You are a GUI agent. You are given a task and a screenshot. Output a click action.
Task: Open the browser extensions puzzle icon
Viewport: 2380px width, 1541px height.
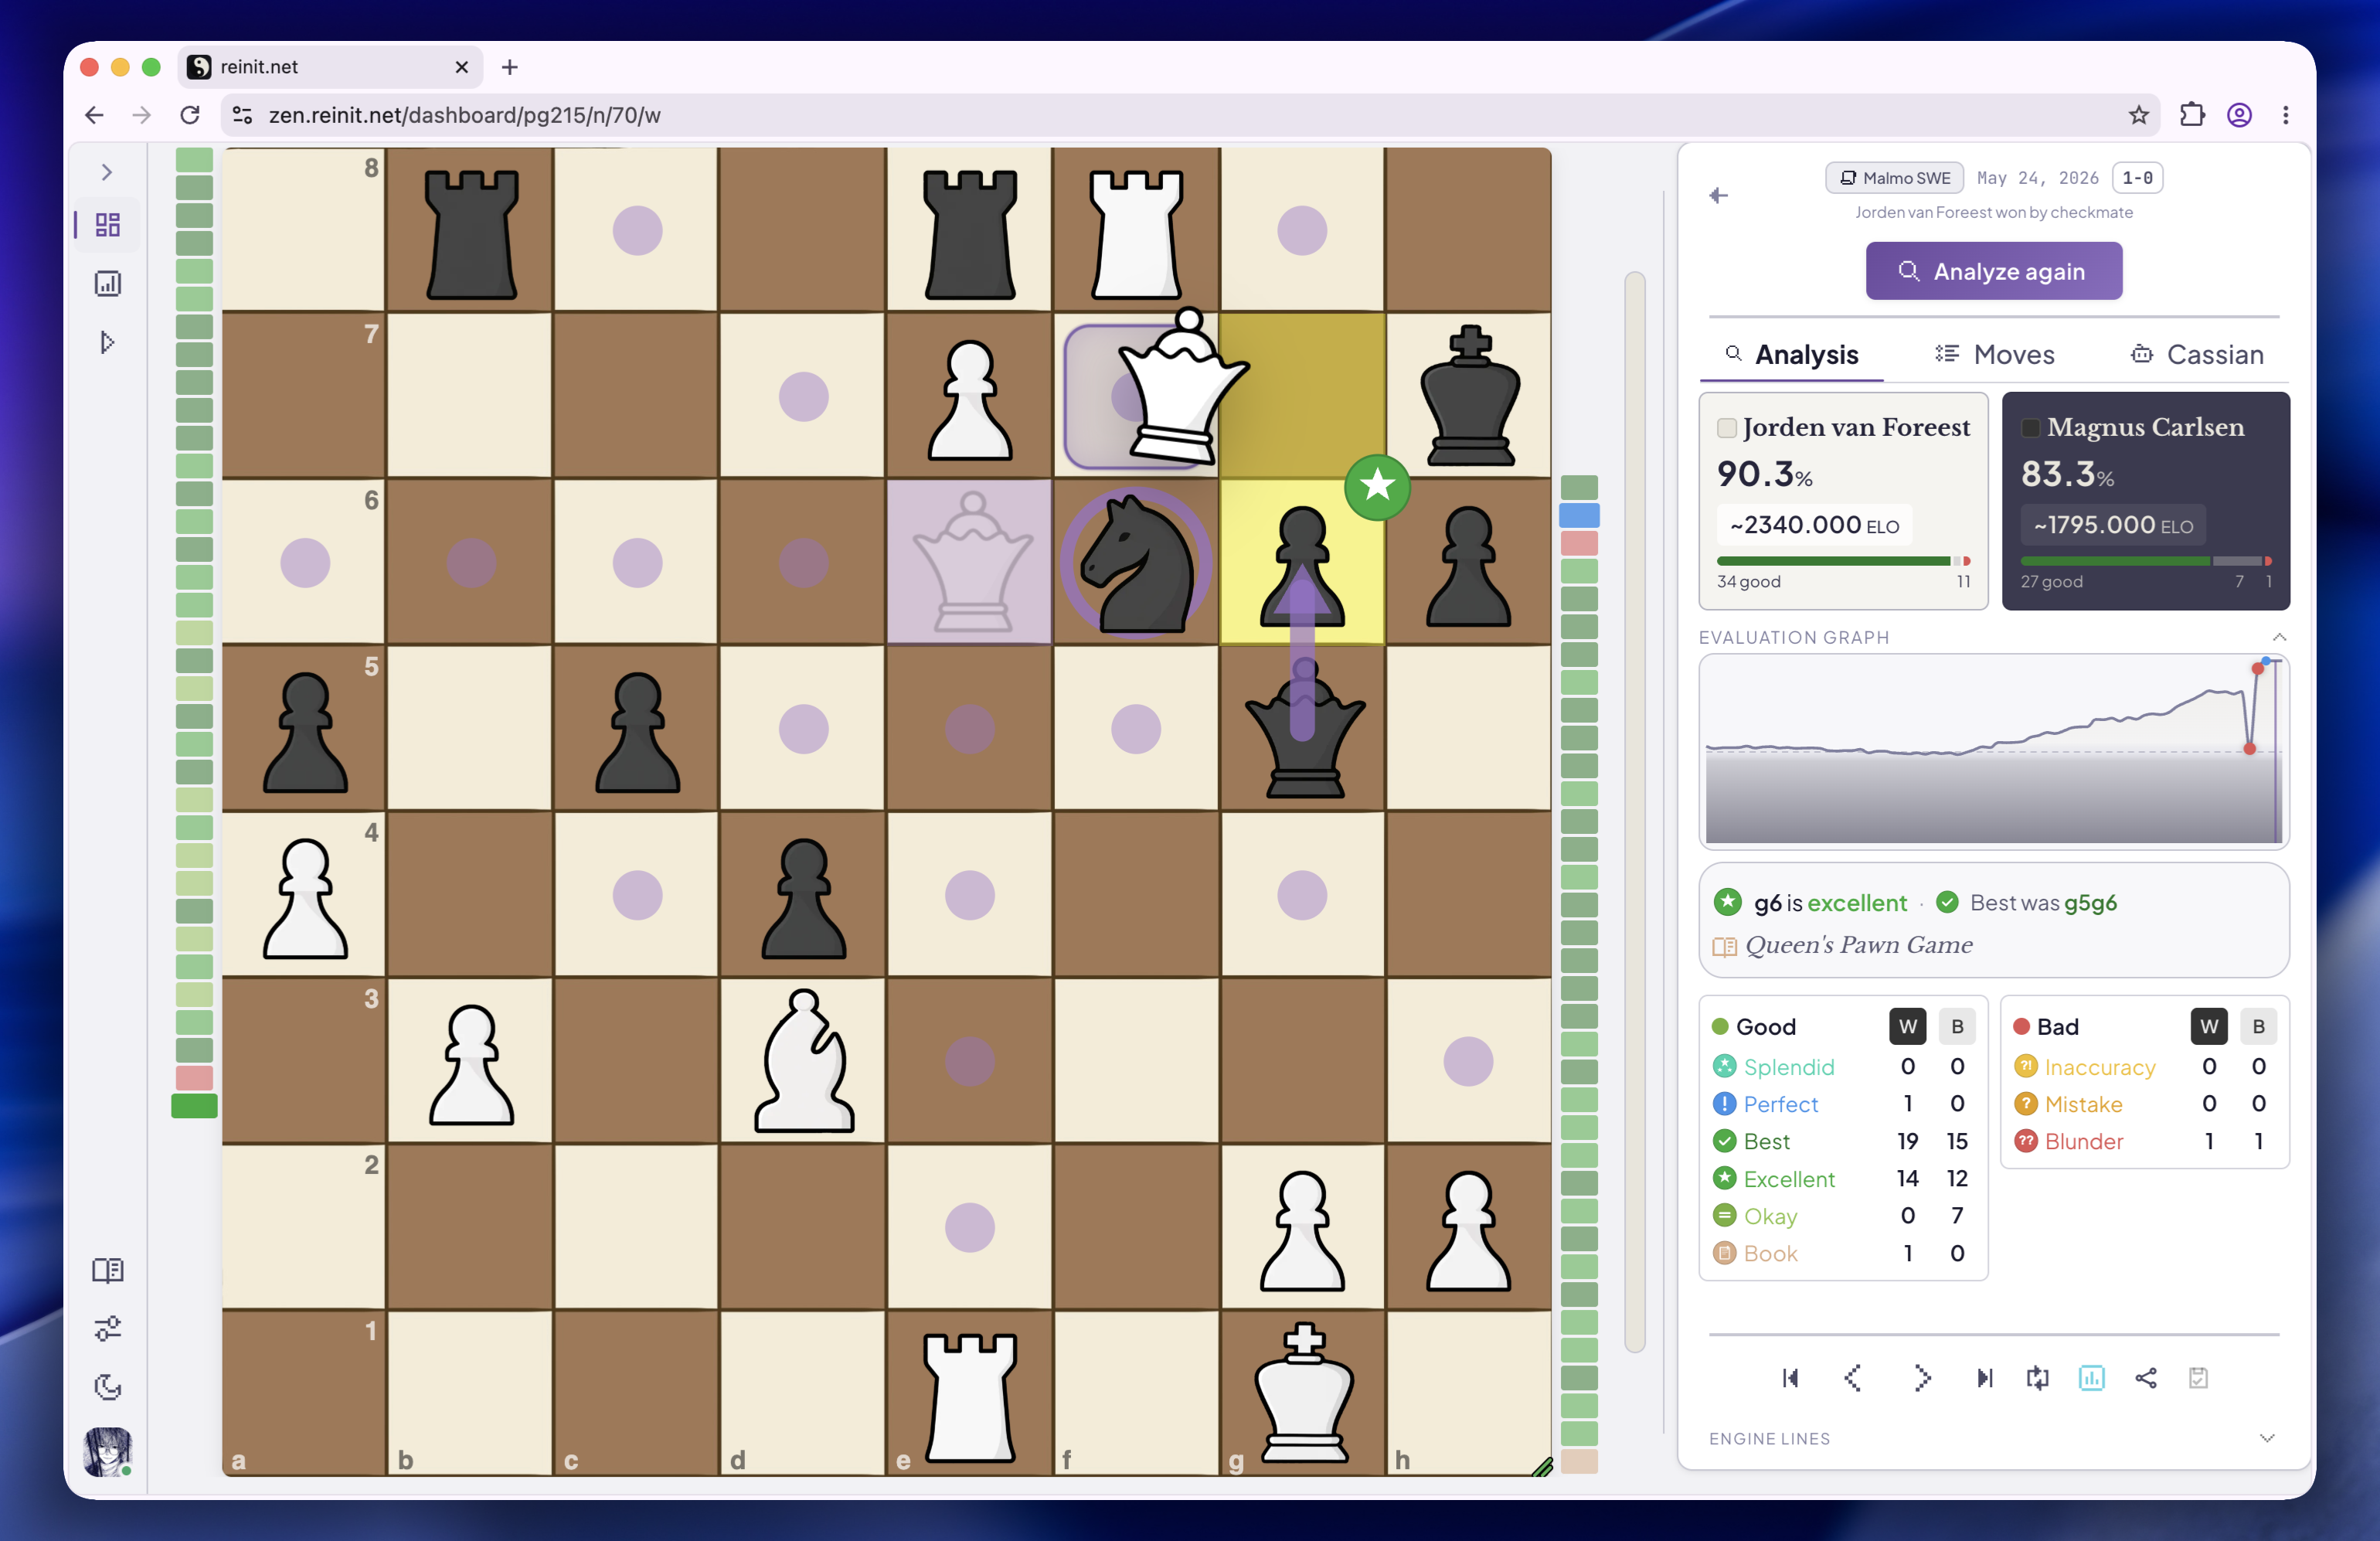[2191, 115]
